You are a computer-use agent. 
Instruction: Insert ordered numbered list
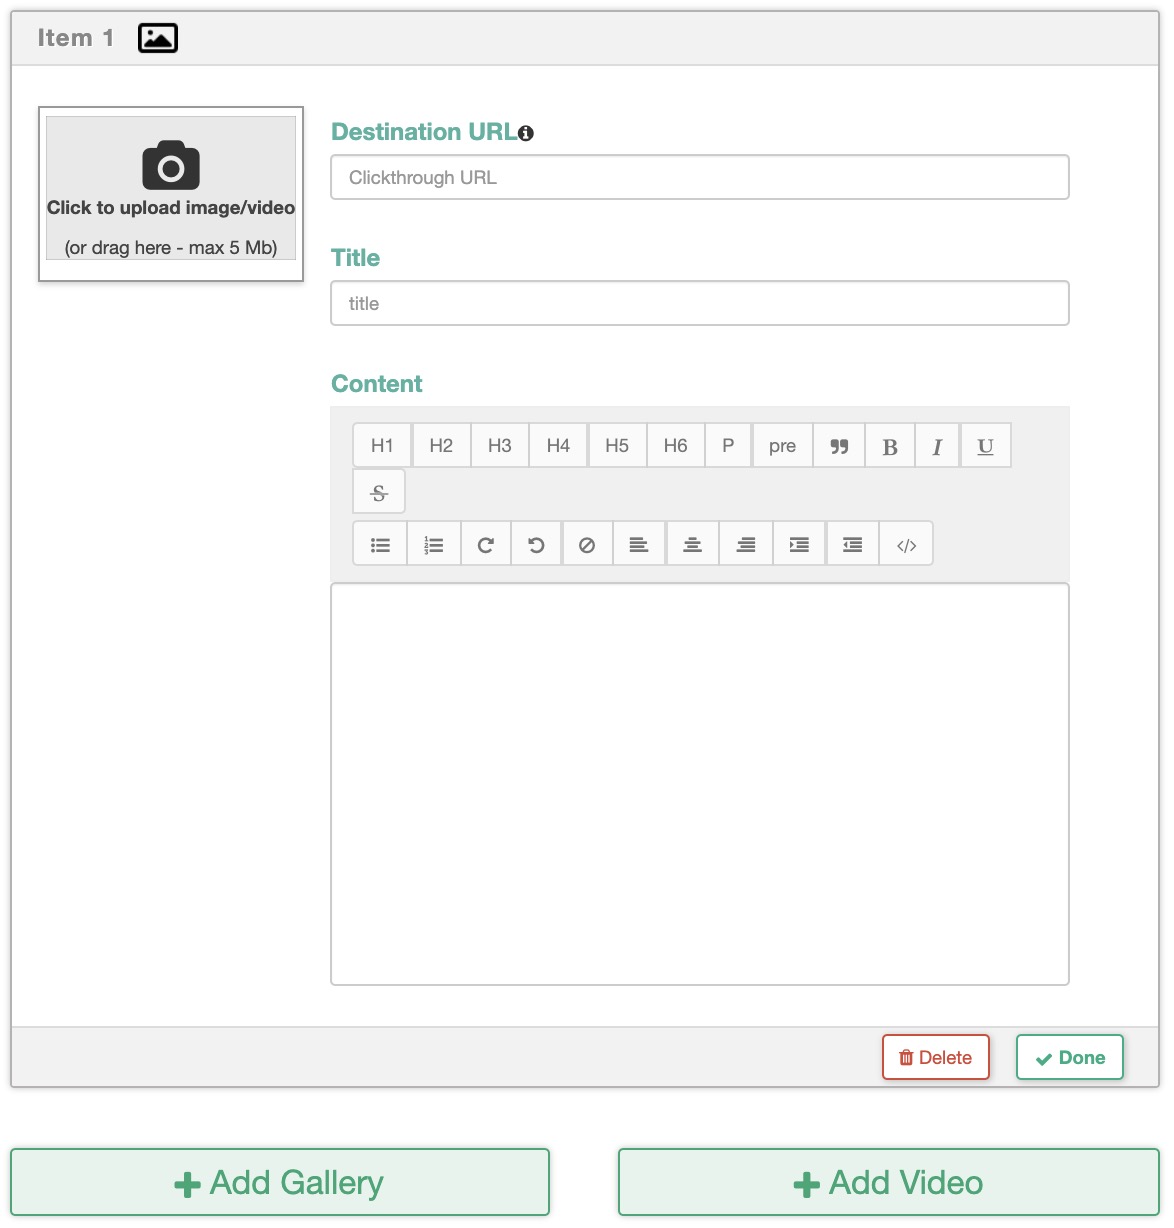pos(434,544)
